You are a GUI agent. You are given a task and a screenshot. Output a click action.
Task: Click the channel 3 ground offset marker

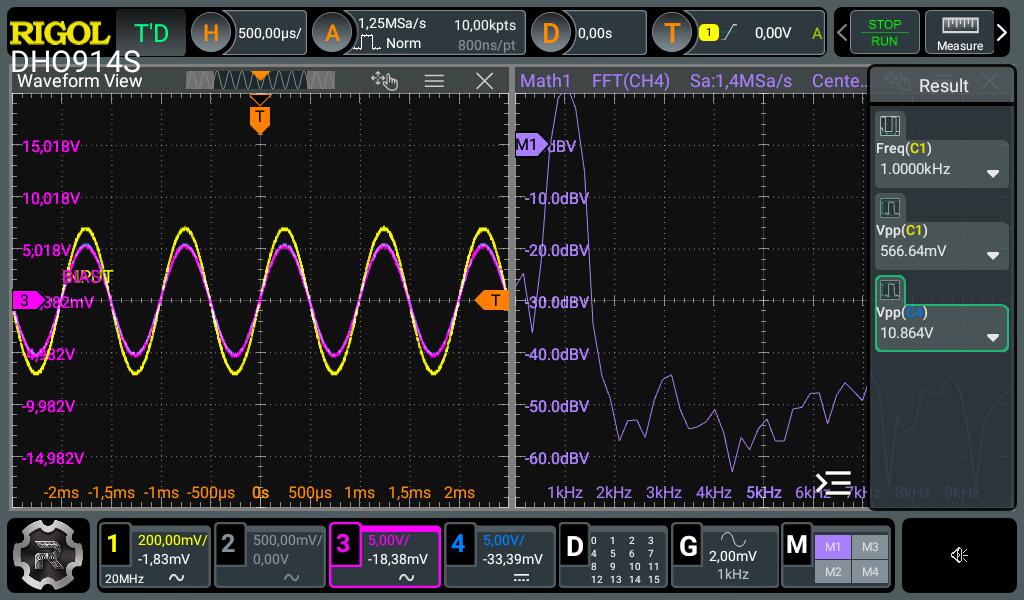pos(27,300)
